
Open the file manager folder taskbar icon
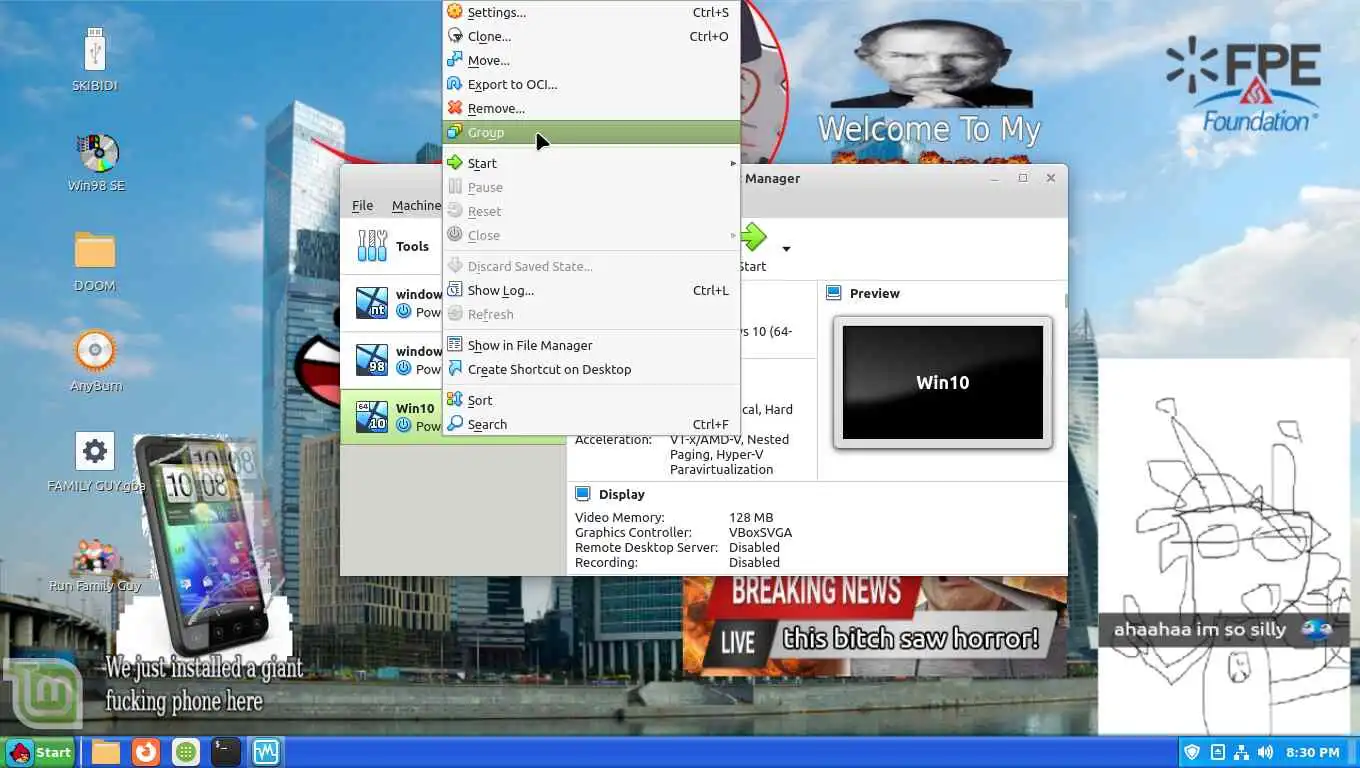(x=106, y=752)
